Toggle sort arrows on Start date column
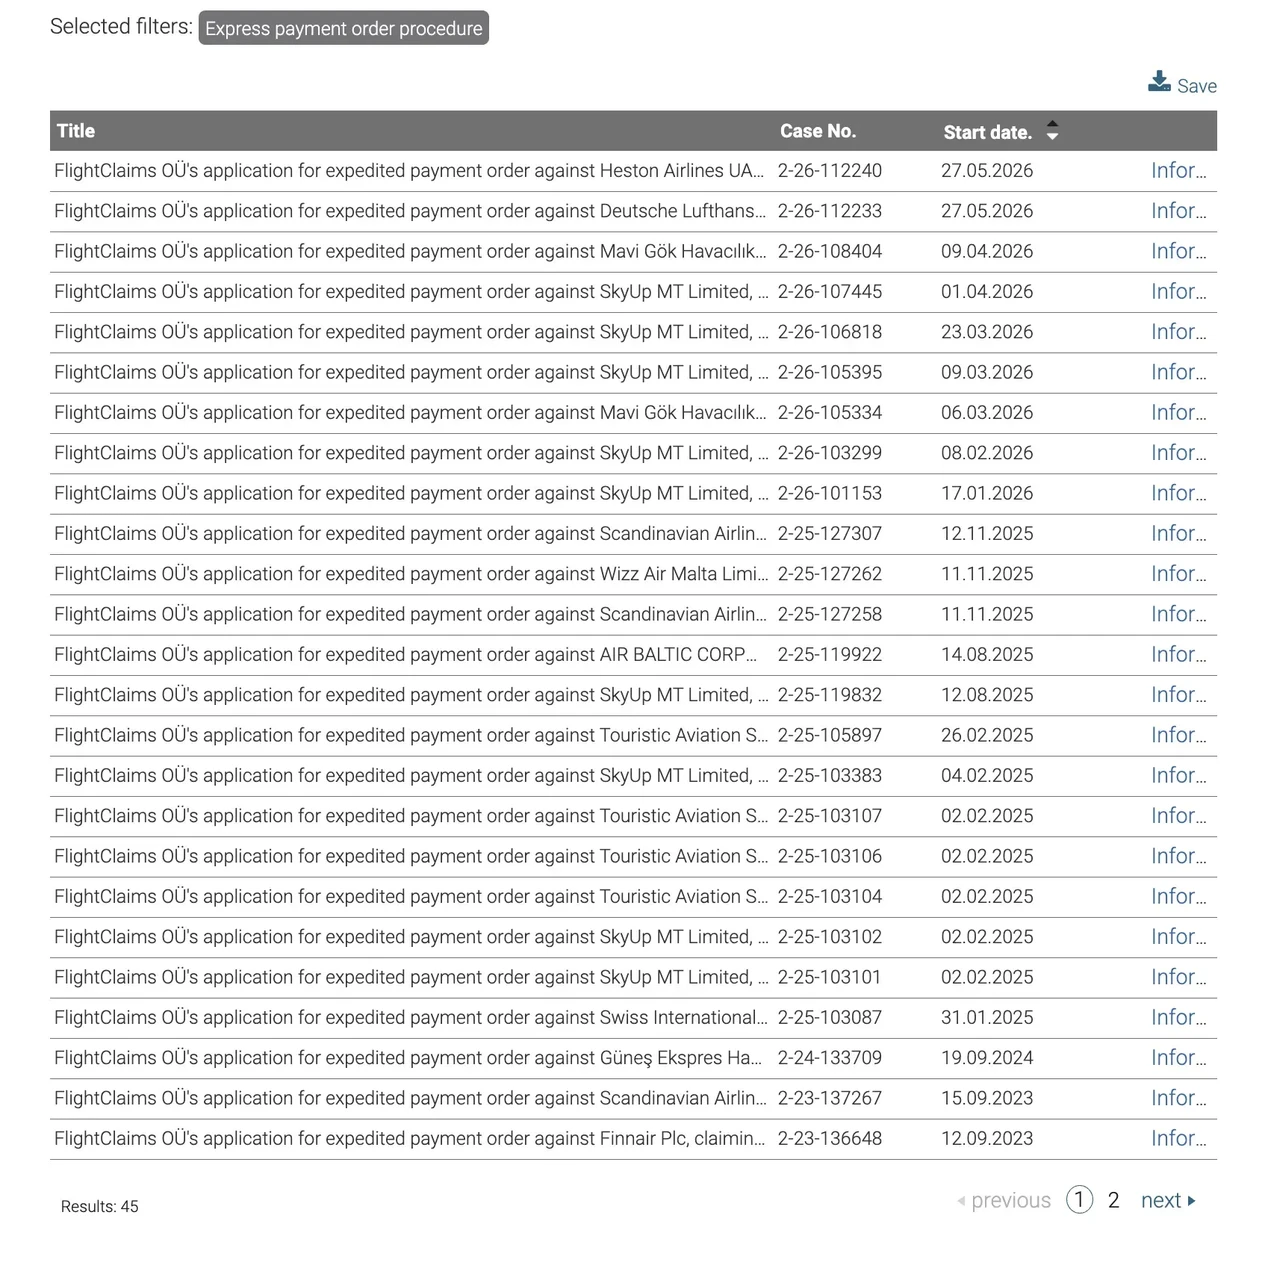Viewport: 1268px width, 1280px height. pos(1052,131)
